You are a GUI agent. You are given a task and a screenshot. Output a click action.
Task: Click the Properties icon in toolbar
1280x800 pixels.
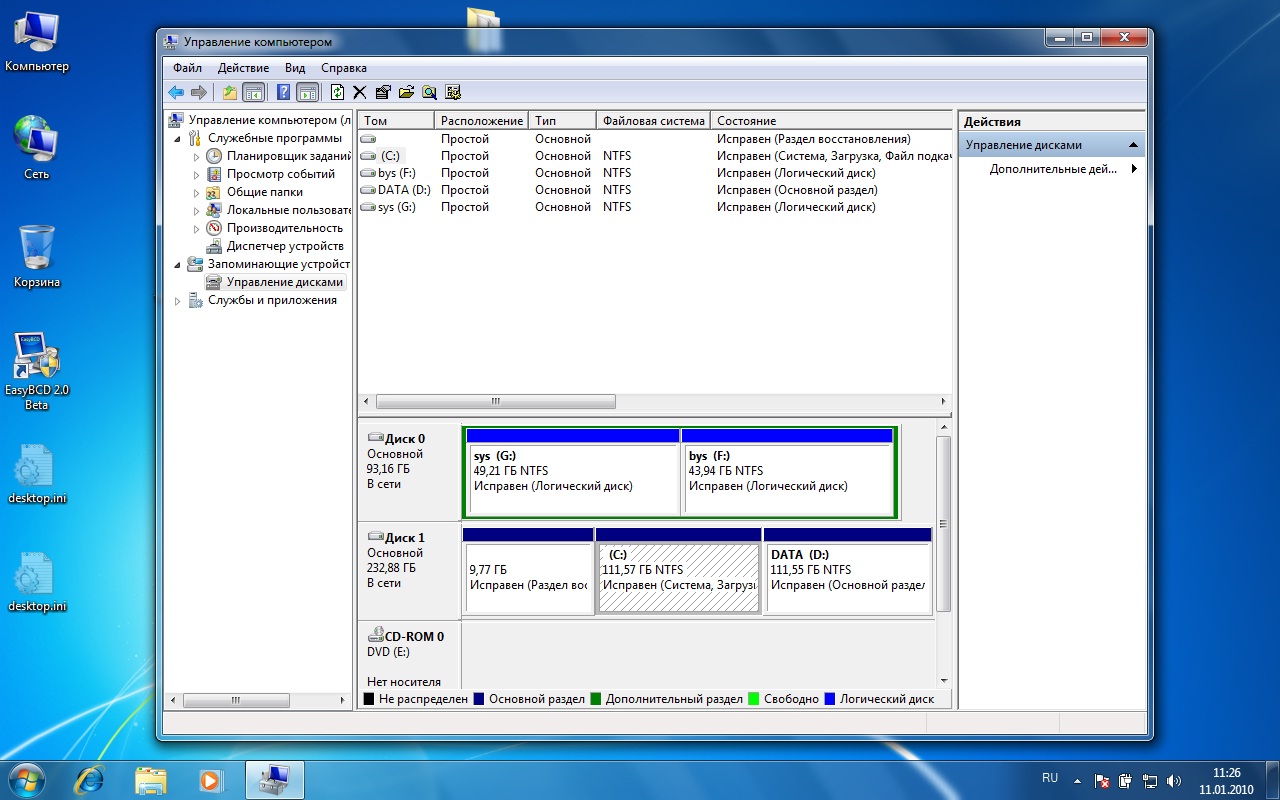(383, 92)
